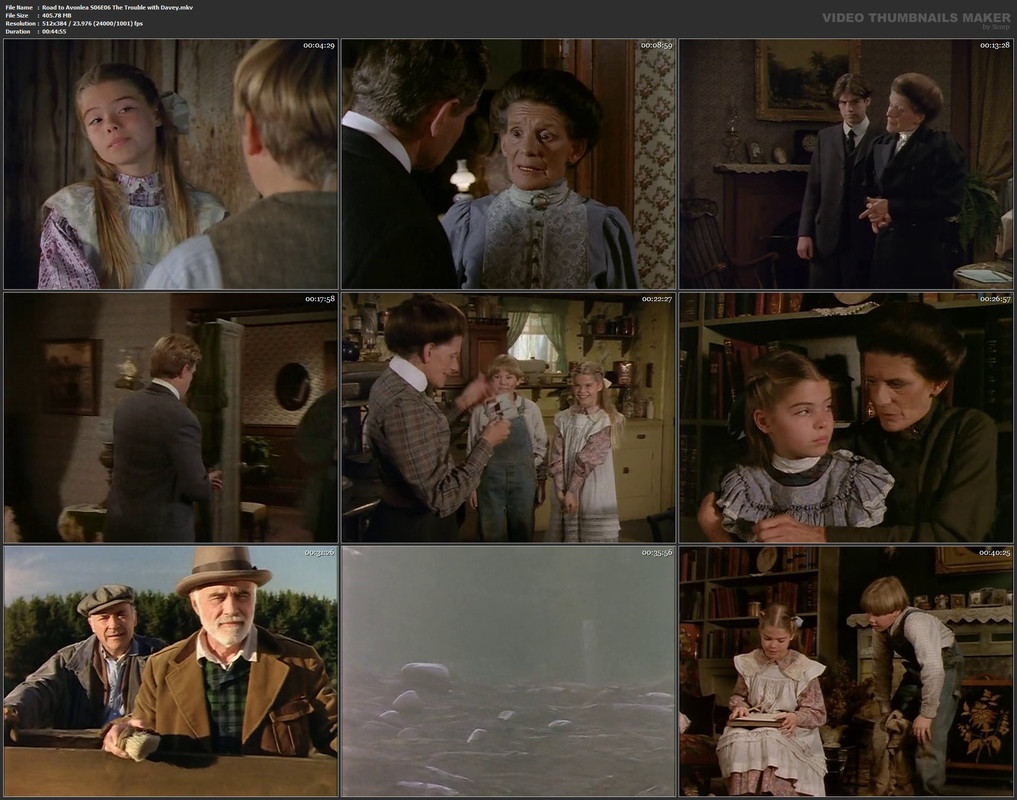
Task: Open thumbnail of elderly woman in blue dress
Action: (508, 164)
